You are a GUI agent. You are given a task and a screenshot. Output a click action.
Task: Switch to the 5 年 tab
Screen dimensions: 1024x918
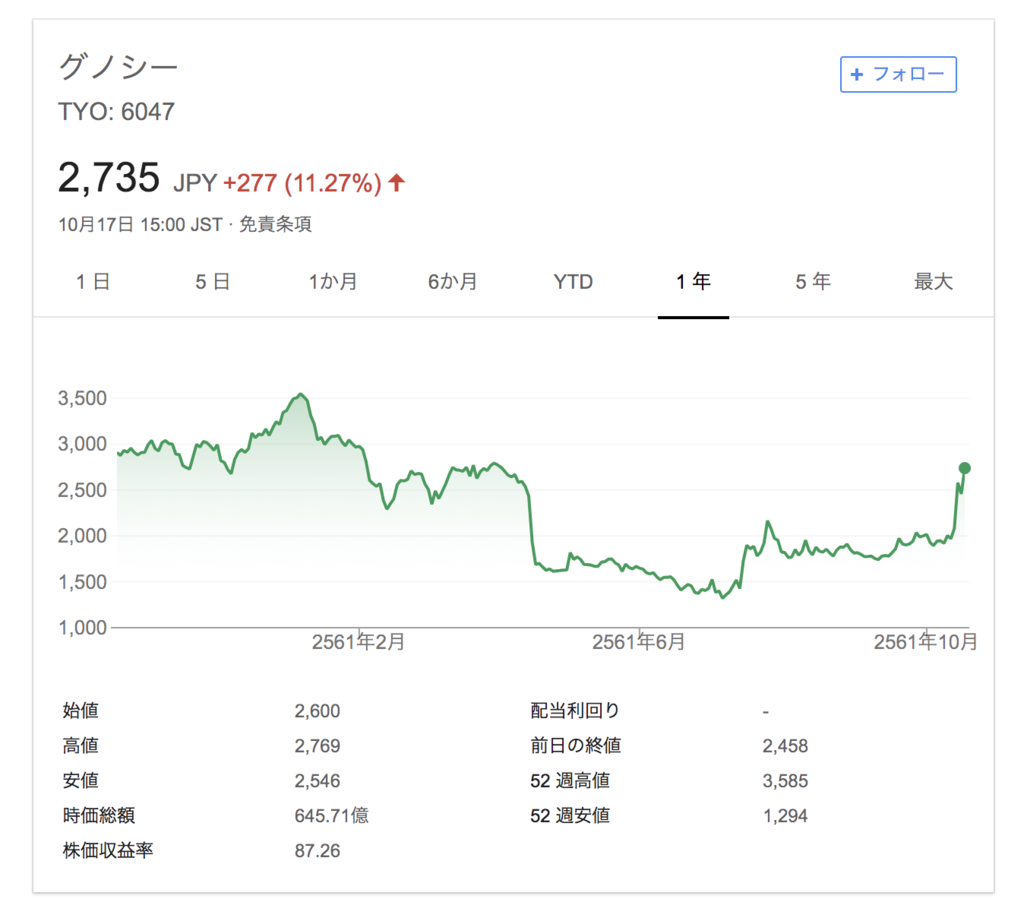click(813, 281)
